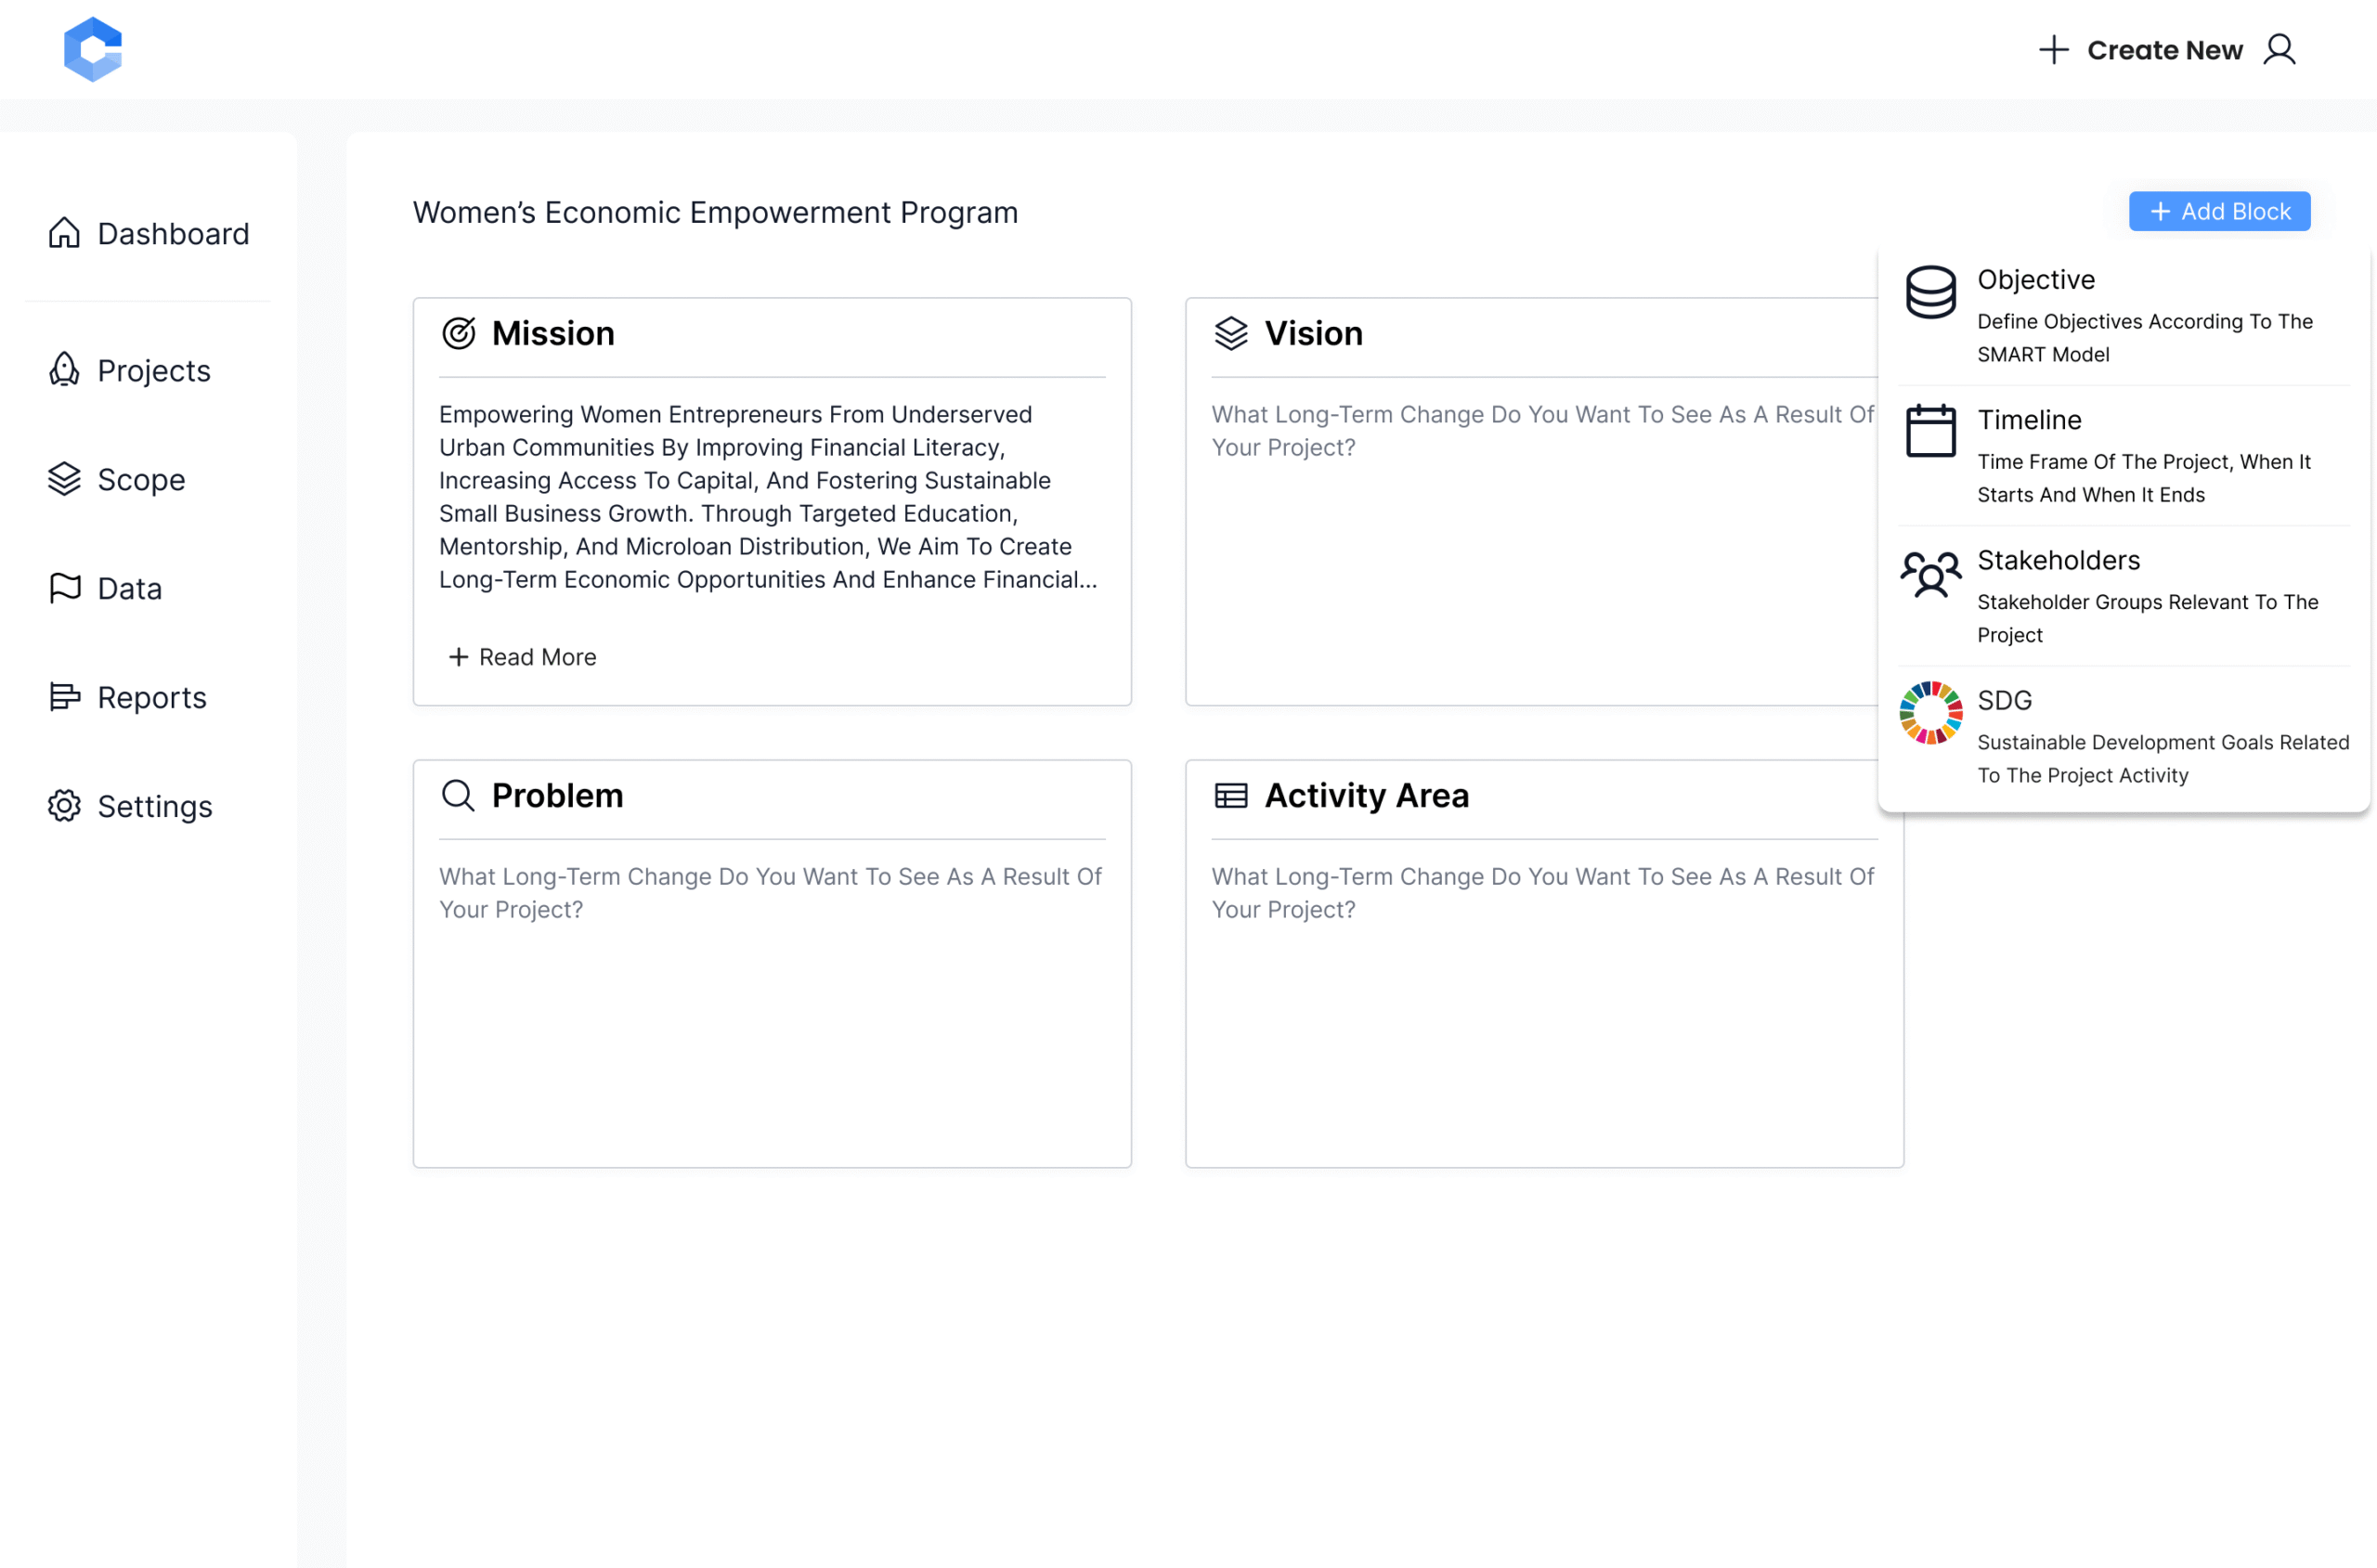The width and height of the screenshot is (2377, 1568).
Task: Open the Add Block dropdown button
Action: point(2219,211)
